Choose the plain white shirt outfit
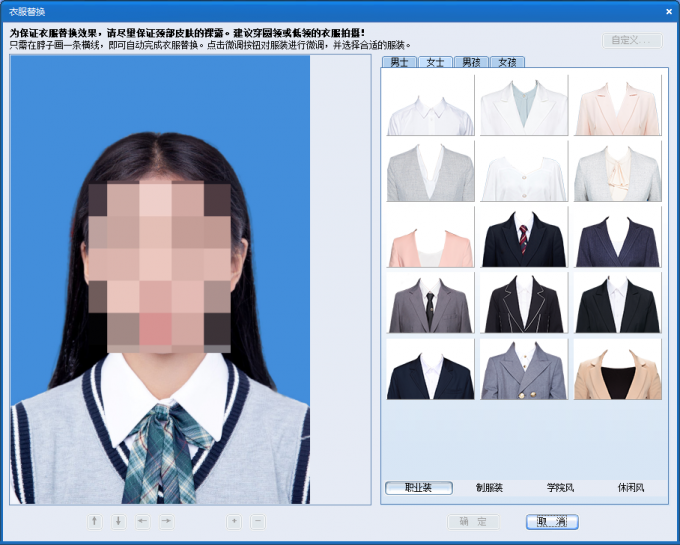 (431, 105)
